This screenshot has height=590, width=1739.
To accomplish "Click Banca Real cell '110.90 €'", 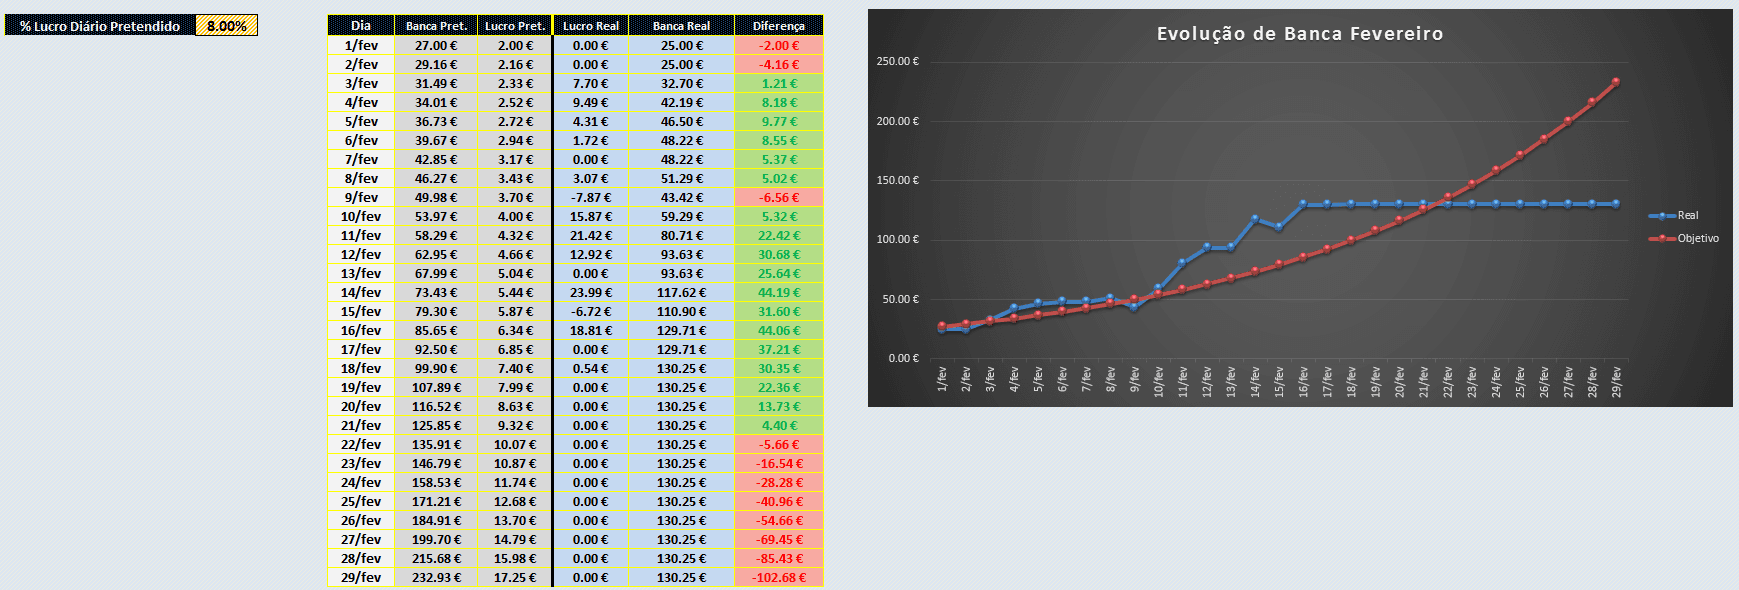I will click(681, 311).
